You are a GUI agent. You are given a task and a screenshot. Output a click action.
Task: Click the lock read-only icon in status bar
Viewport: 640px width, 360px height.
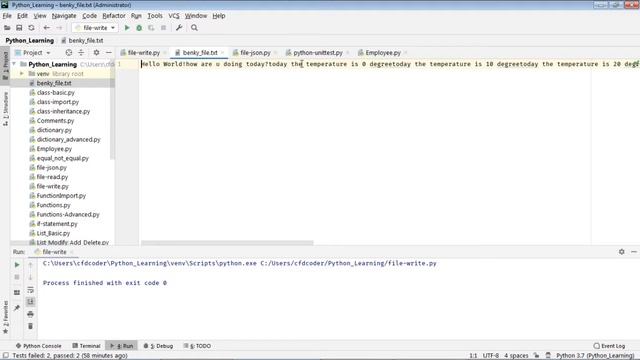536,356
